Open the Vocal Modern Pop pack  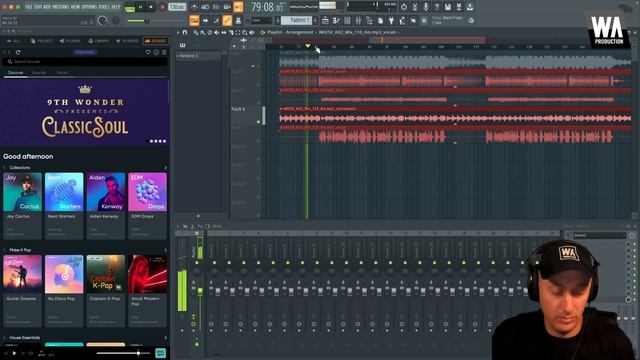coord(147,290)
